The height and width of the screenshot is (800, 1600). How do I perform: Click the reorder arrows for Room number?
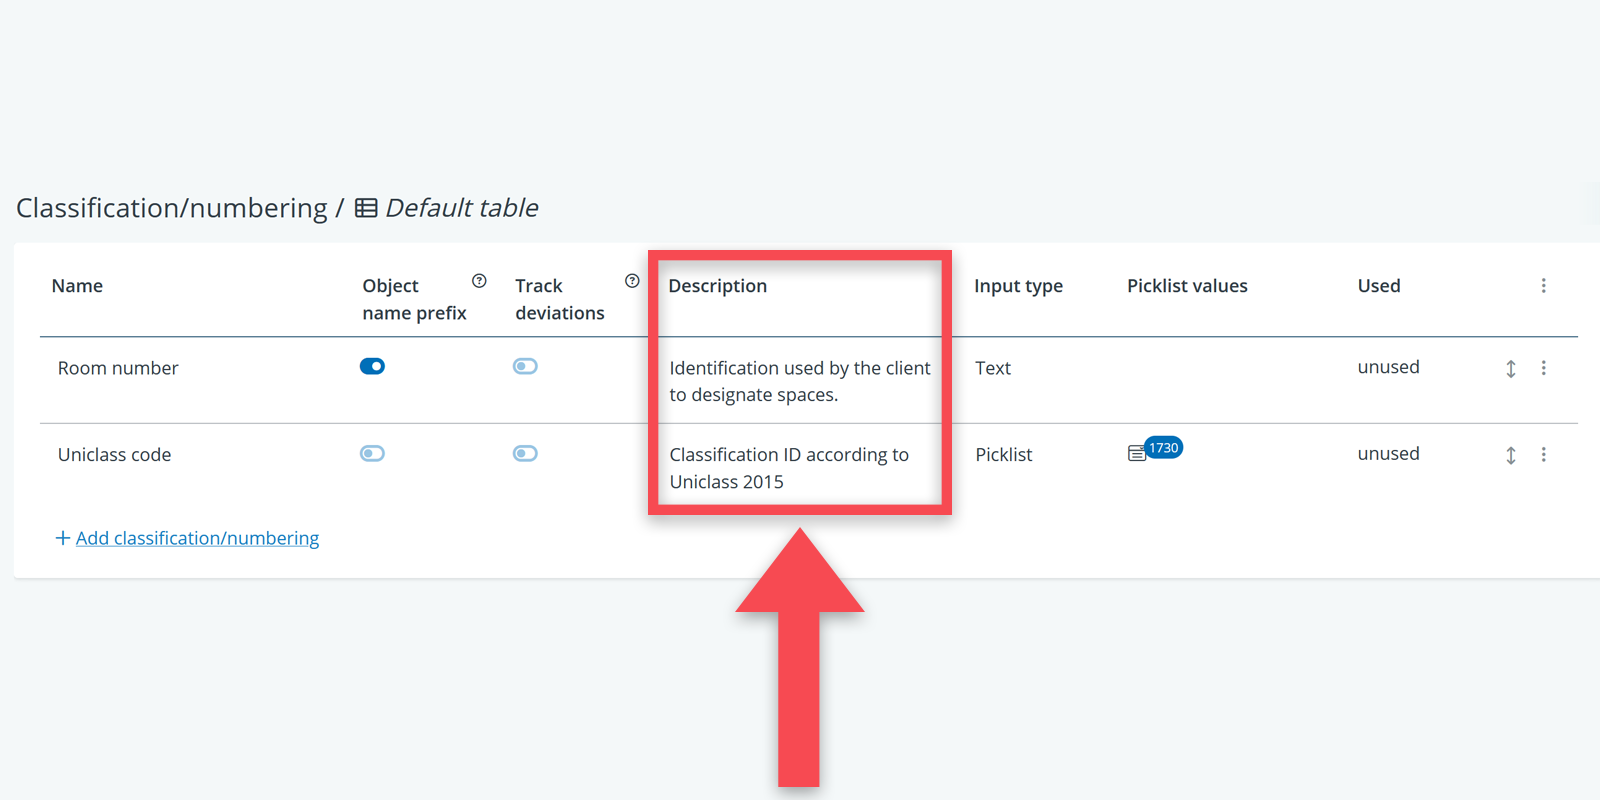[x=1510, y=368]
